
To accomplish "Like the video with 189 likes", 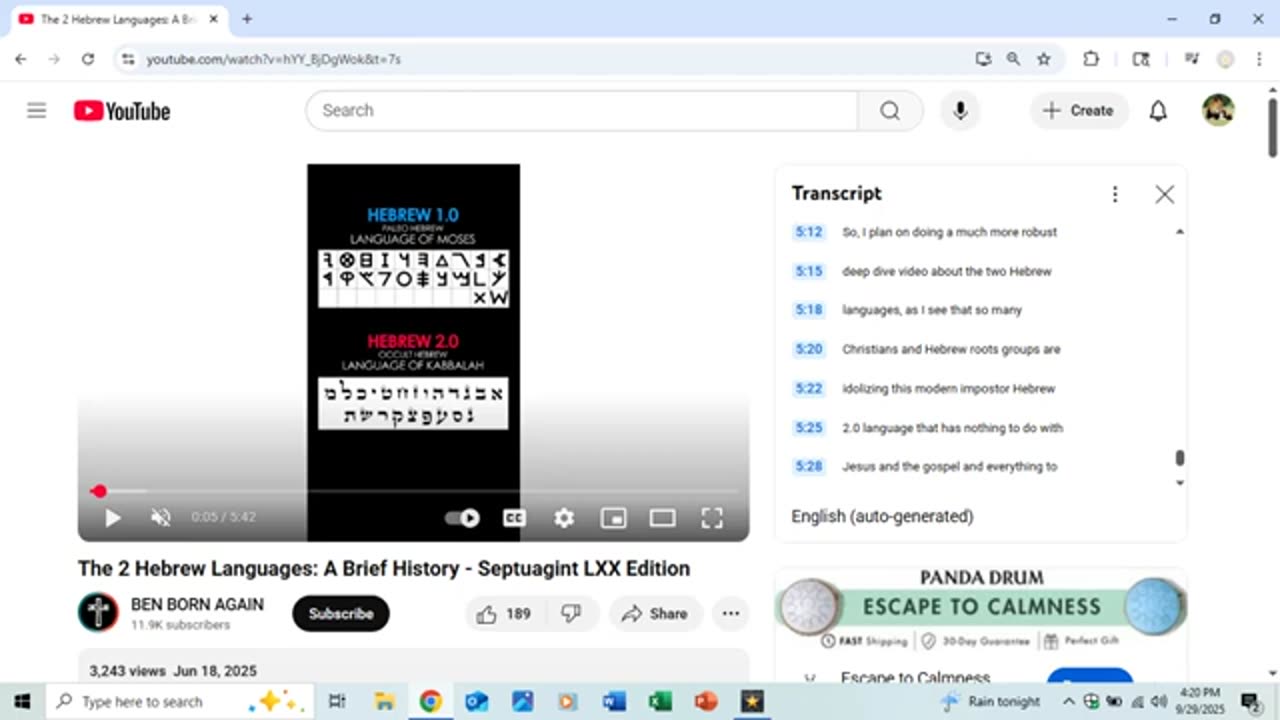I will click(x=504, y=614).
